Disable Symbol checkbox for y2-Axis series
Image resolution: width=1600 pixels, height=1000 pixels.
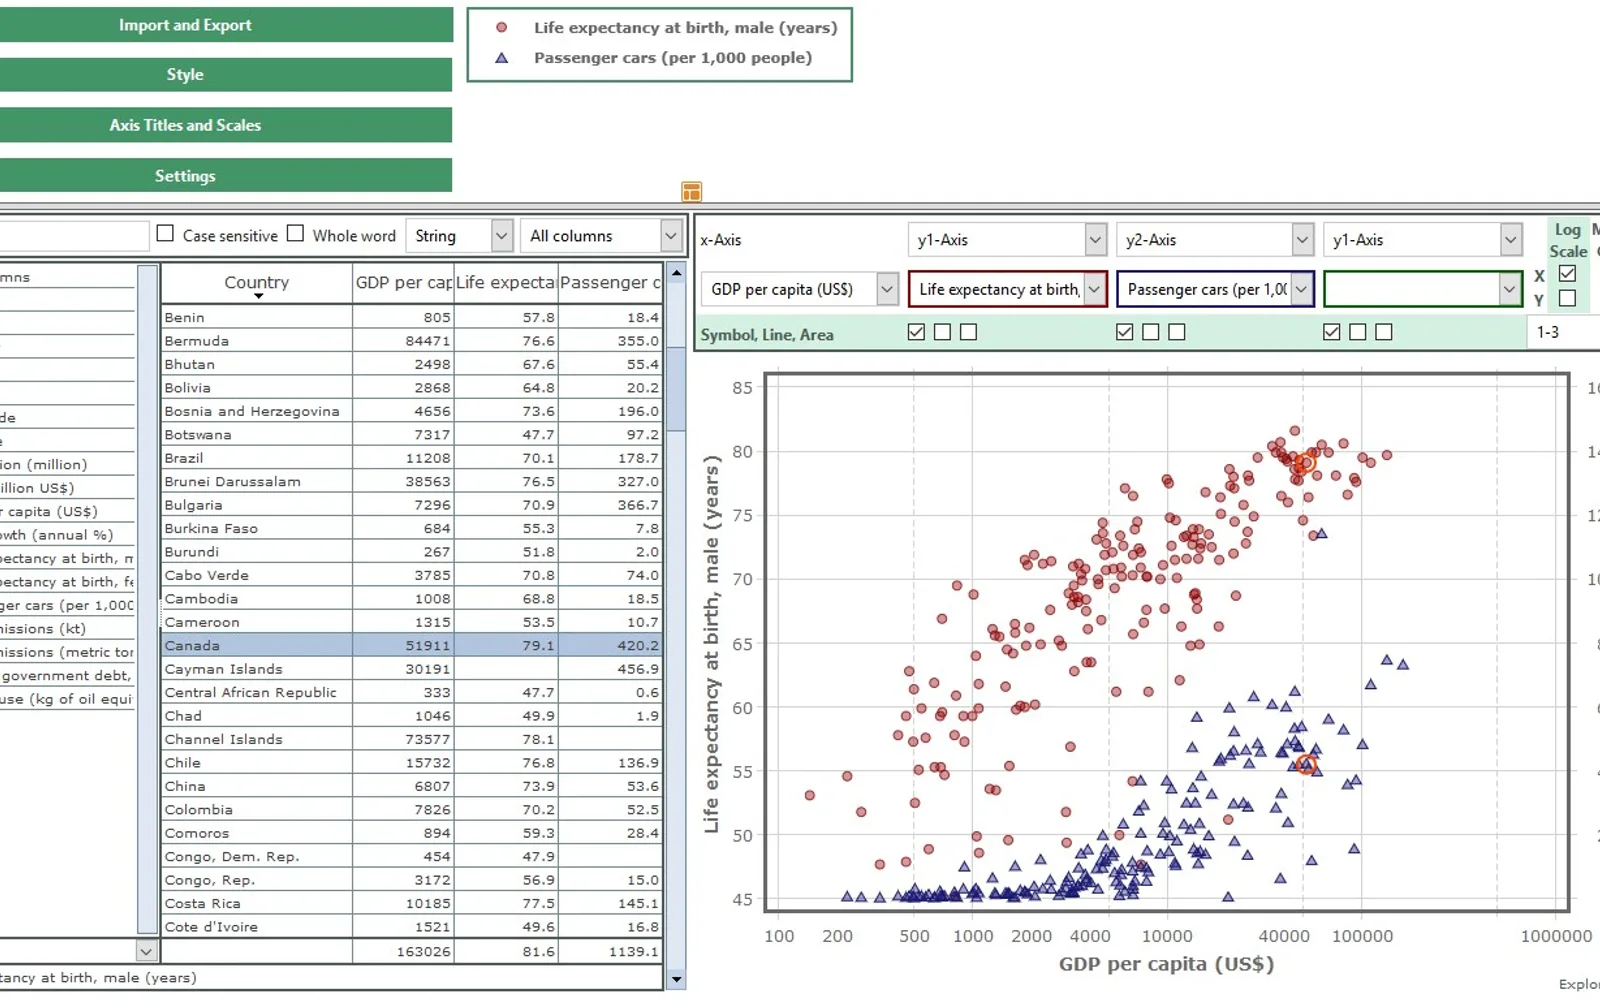tap(1125, 332)
